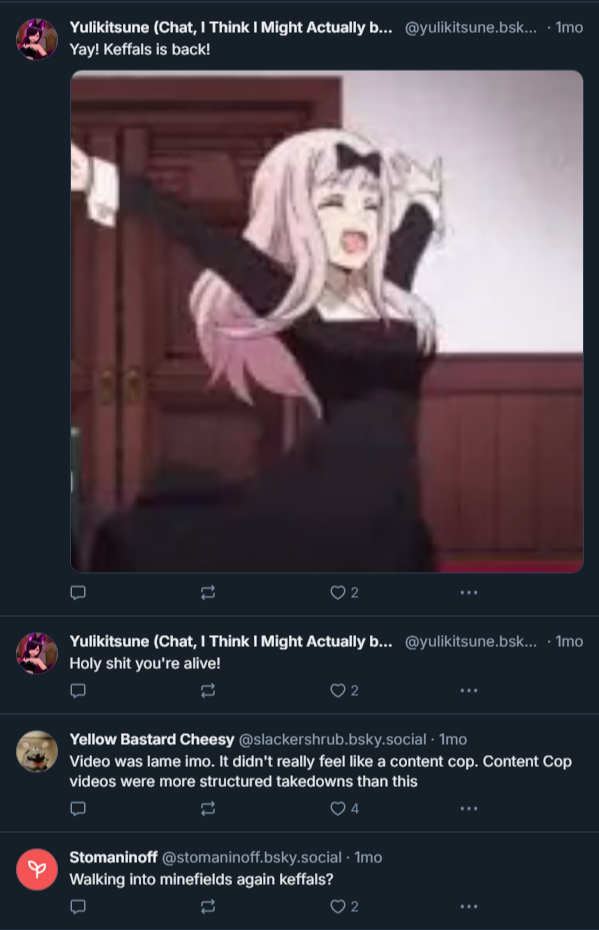Repost Stomaninoff's minefields post

click(208, 906)
